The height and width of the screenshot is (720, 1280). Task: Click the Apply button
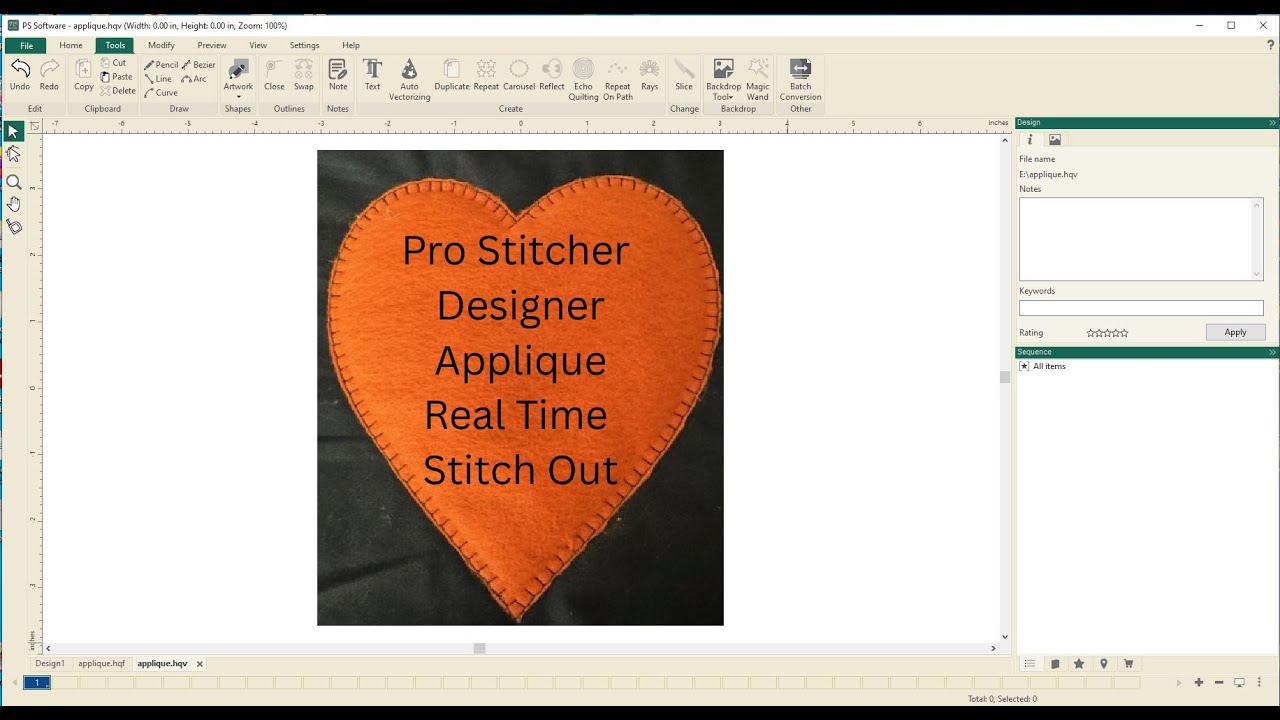pyautogui.click(x=1236, y=332)
